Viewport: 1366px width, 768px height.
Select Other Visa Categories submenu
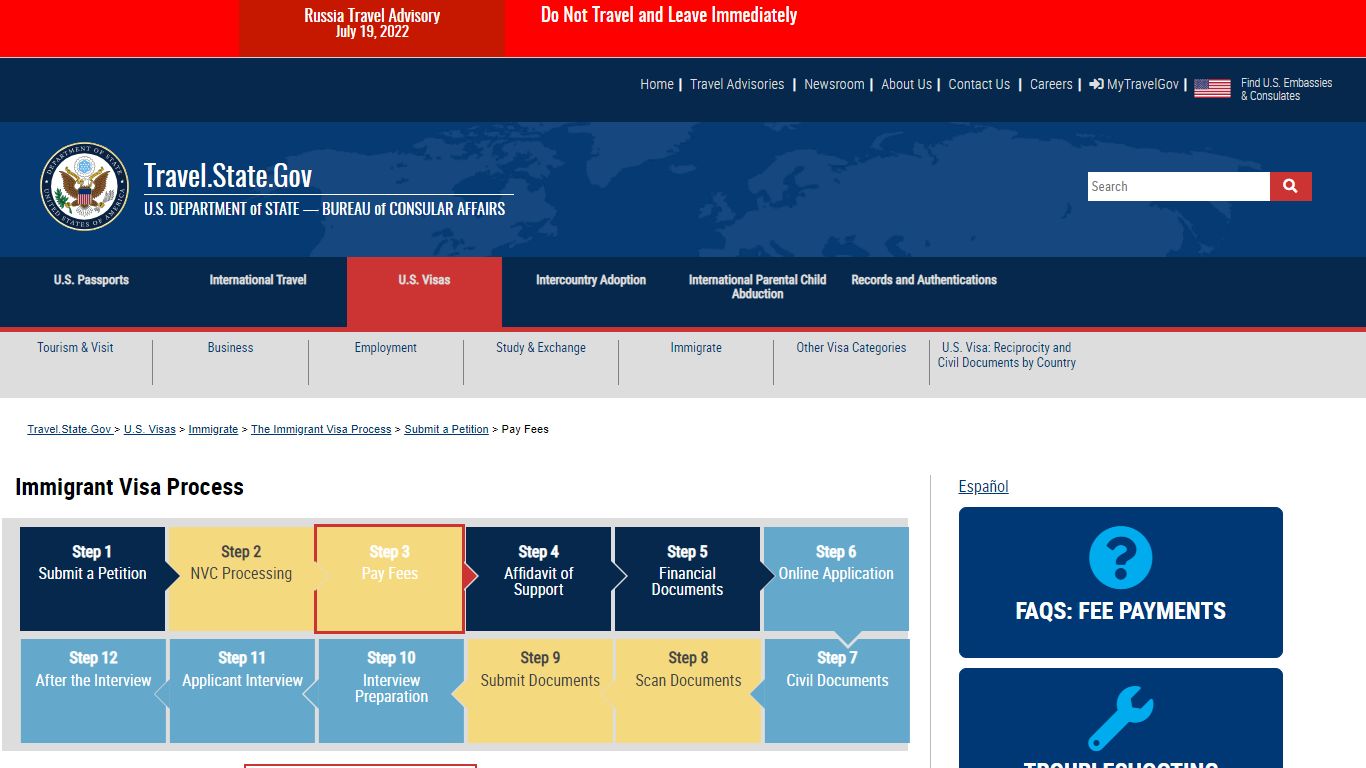click(851, 348)
